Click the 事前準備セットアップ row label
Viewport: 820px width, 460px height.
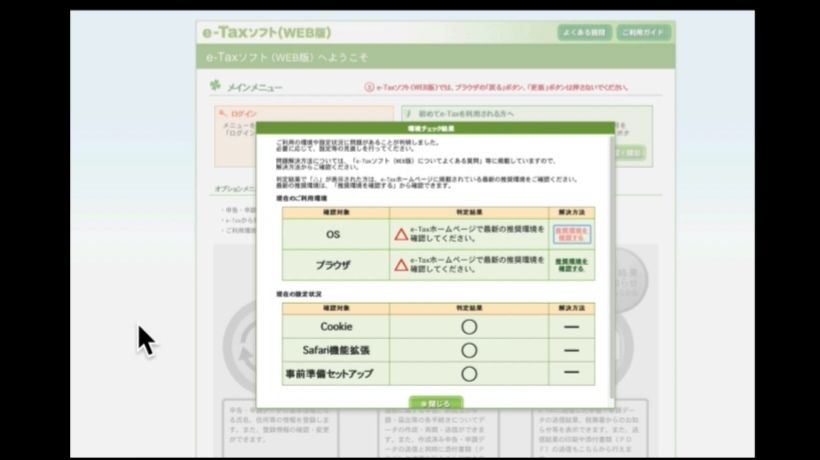click(x=335, y=374)
